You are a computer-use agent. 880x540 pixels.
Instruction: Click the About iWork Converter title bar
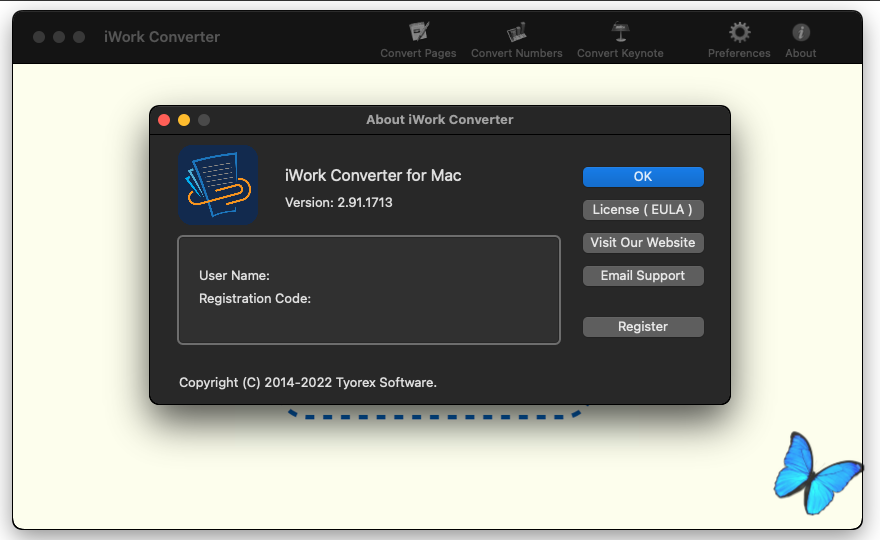(x=440, y=120)
